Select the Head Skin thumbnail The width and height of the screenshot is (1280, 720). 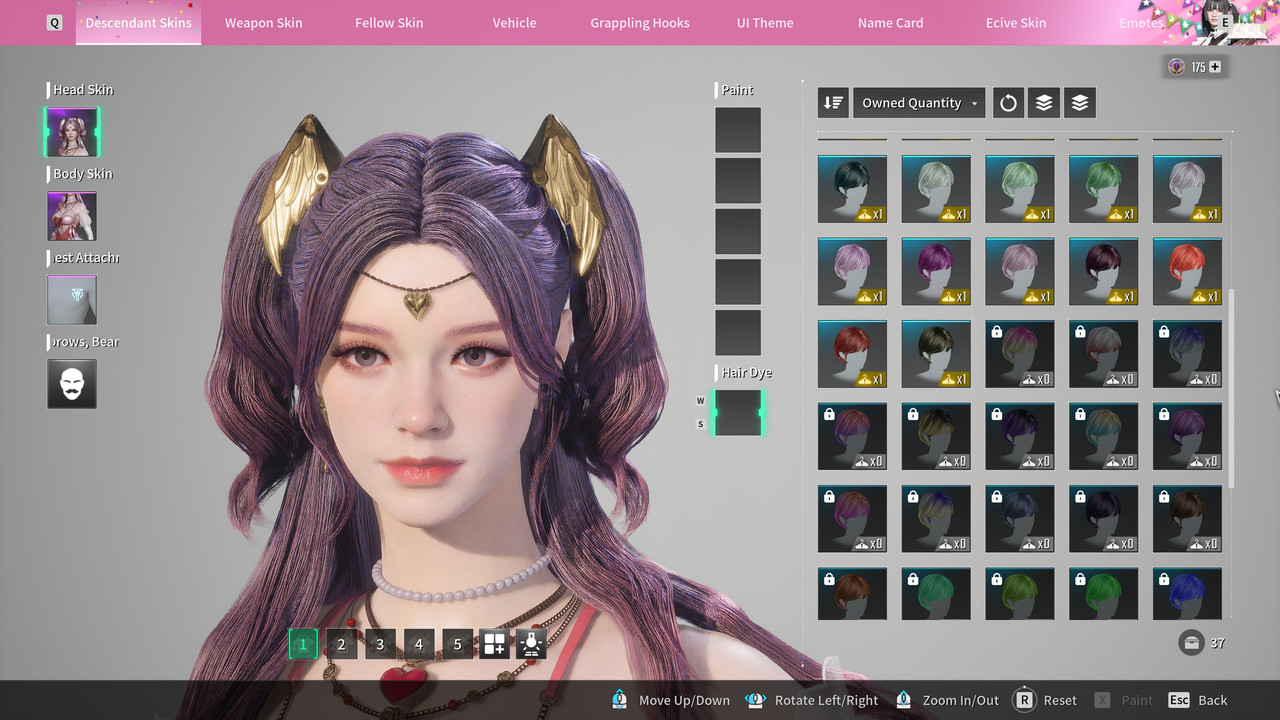pyautogui.click(x=72, y=132)
